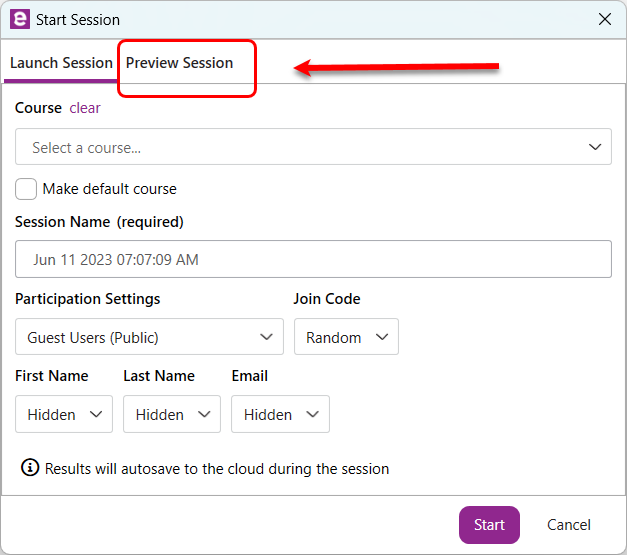Select the Launch Session tab
This screenshot has height=555, width=627.
61,63
